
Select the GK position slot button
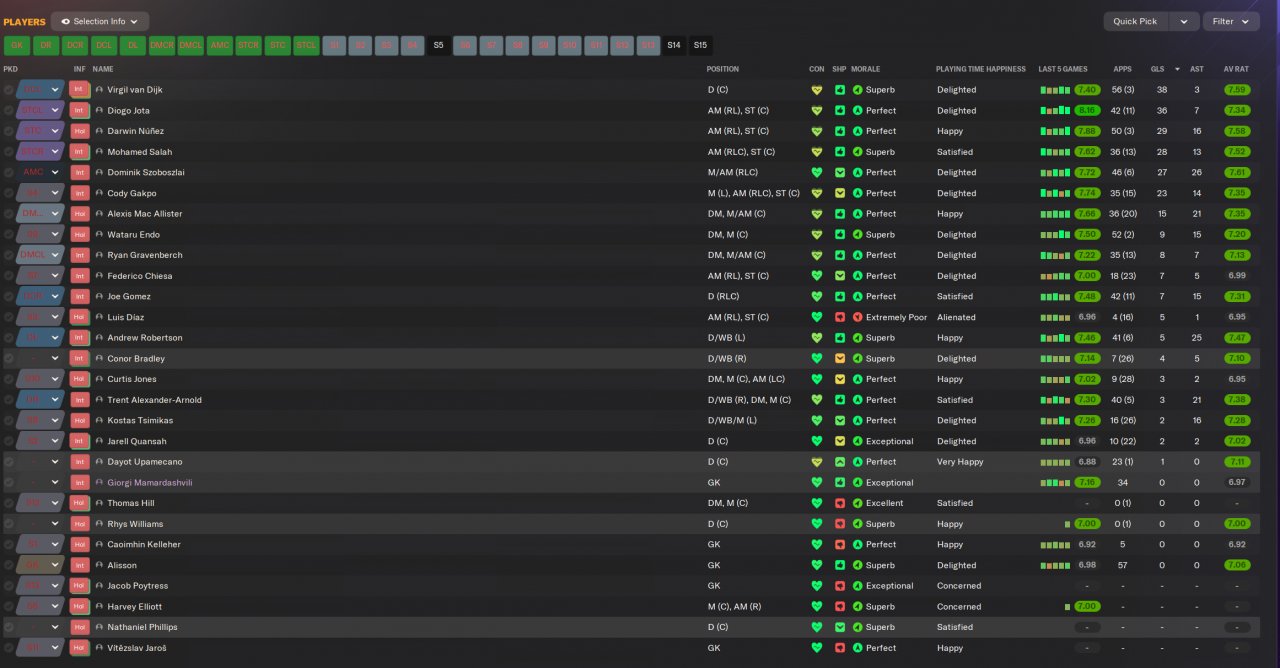click(17, 45)
